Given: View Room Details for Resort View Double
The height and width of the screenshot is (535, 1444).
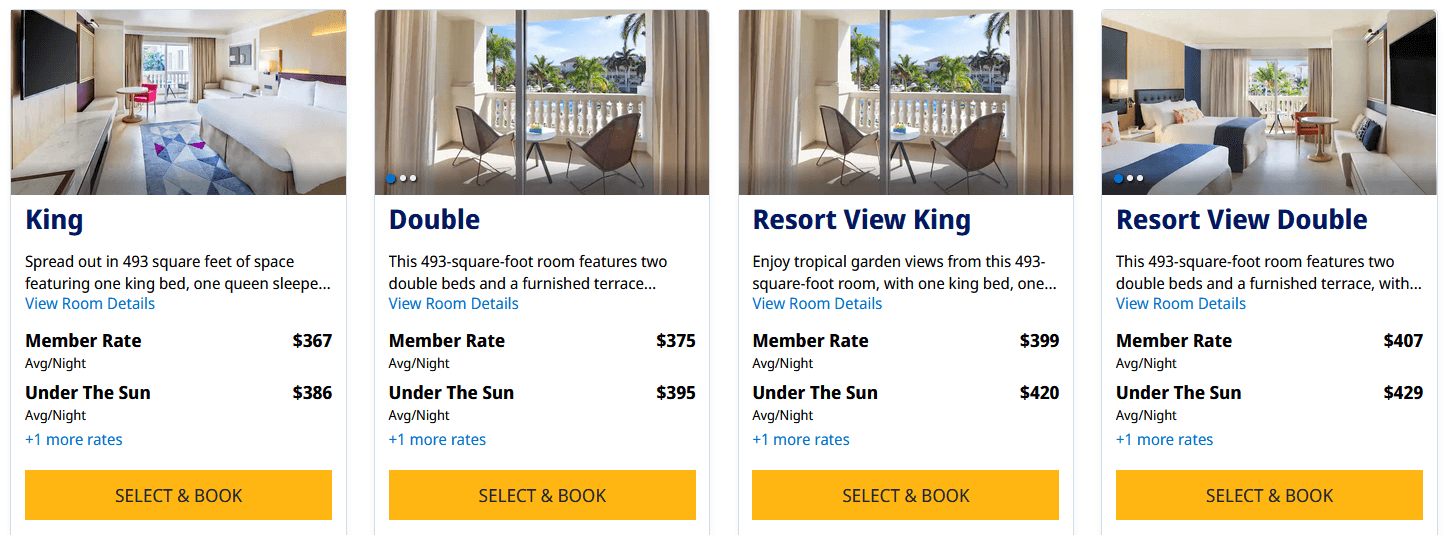Looking at the screenshot, I should 1181,304.
